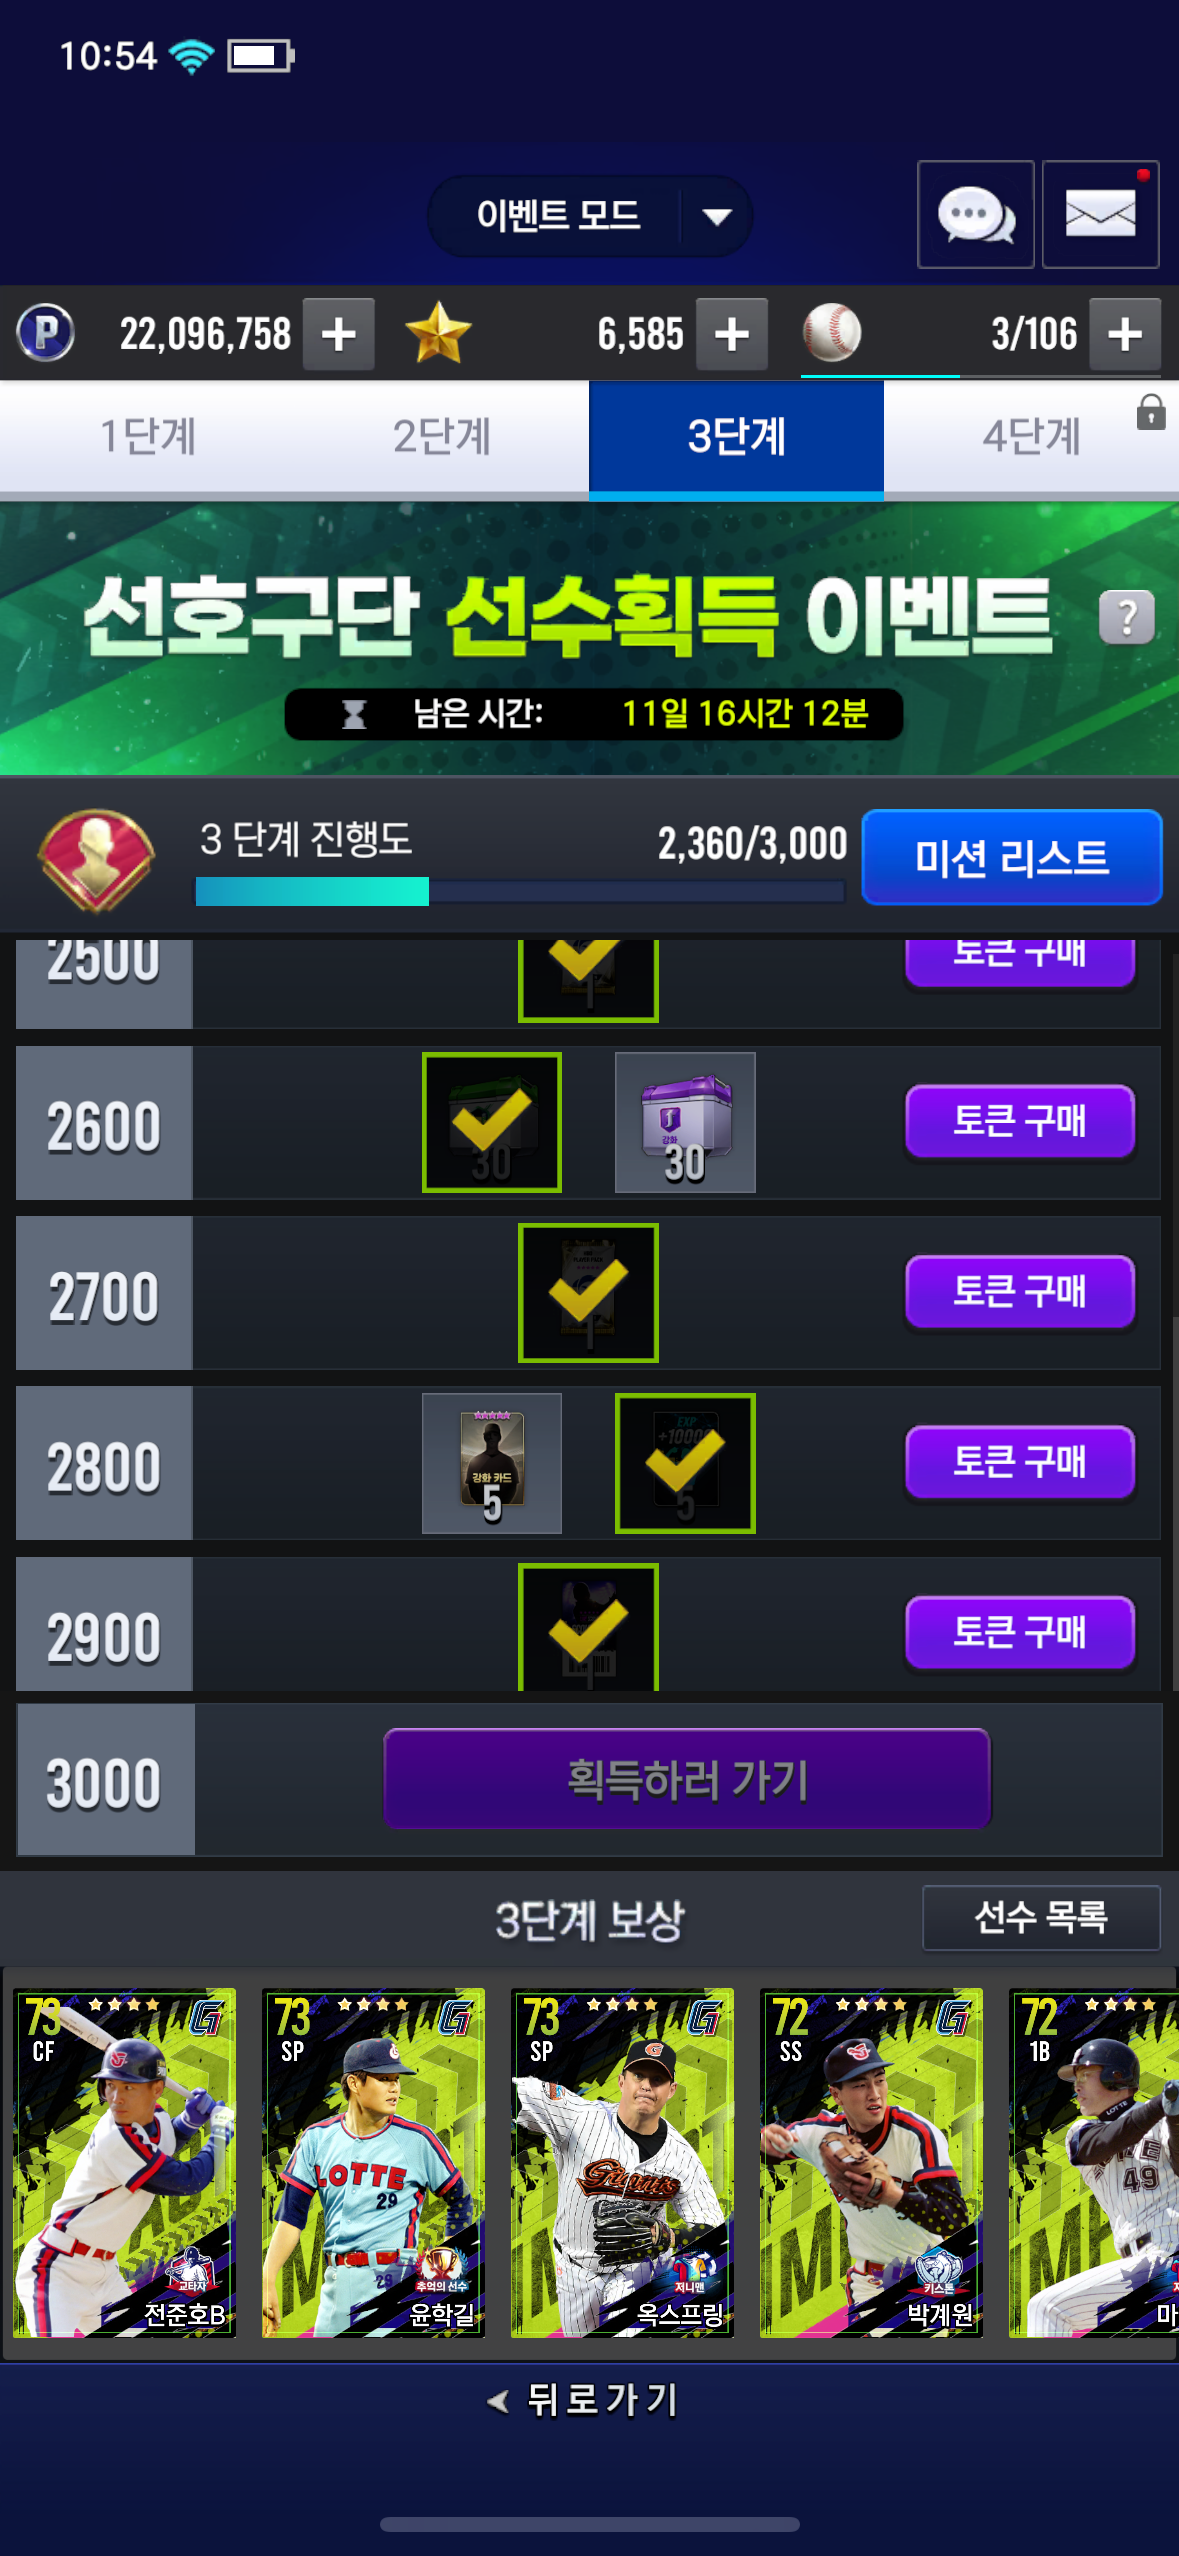Screen dimensions: 1179x2556
Task: Tap the plus next to 3/106 baseballs
Action: click(x=1125, y=334)
